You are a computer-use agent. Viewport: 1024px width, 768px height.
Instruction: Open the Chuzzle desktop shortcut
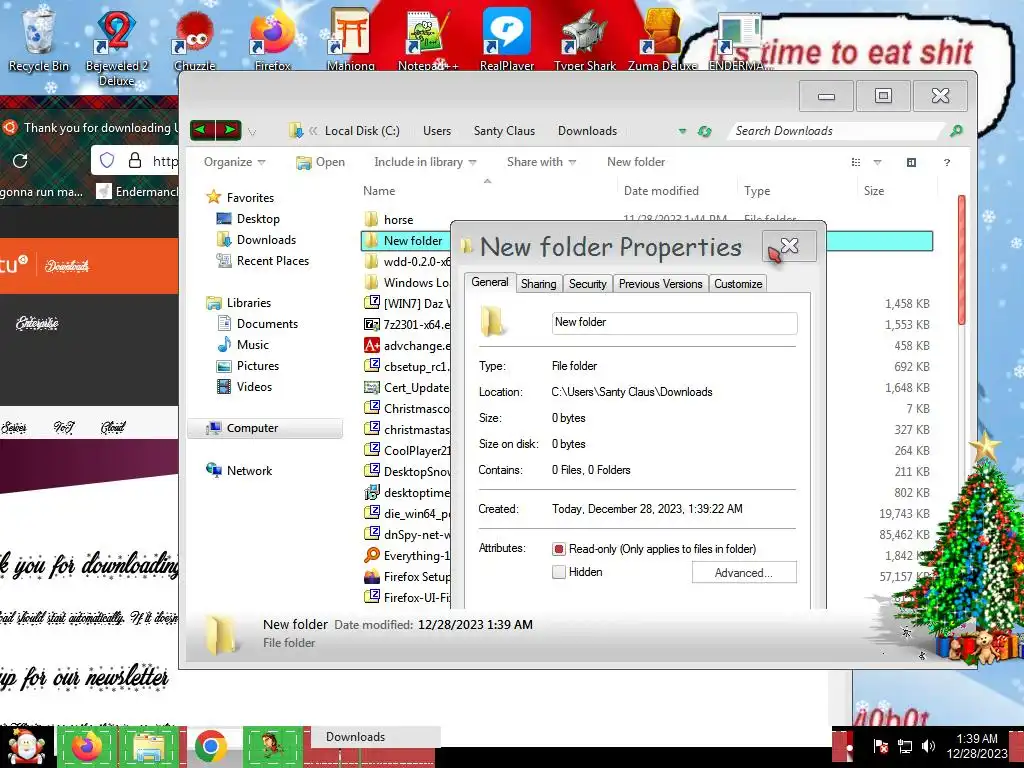194,39
